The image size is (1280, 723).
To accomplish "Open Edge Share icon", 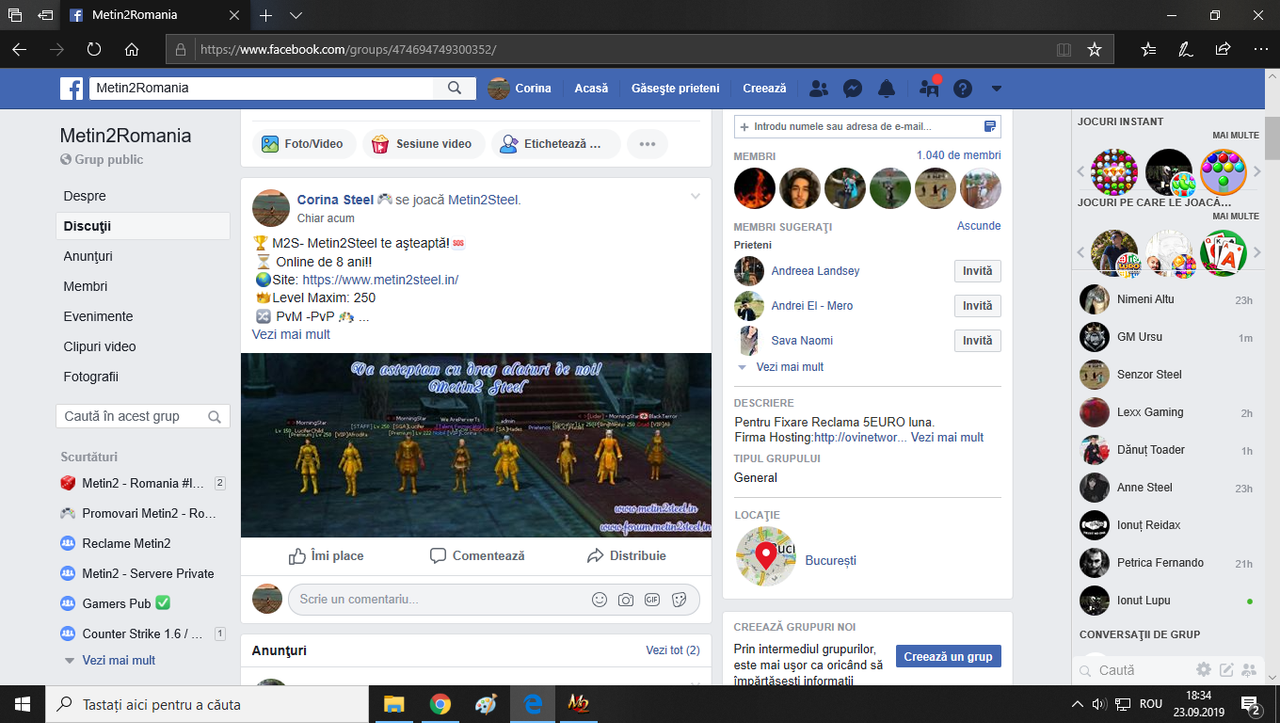I will pyautogui.click(x=1222, y=49).
